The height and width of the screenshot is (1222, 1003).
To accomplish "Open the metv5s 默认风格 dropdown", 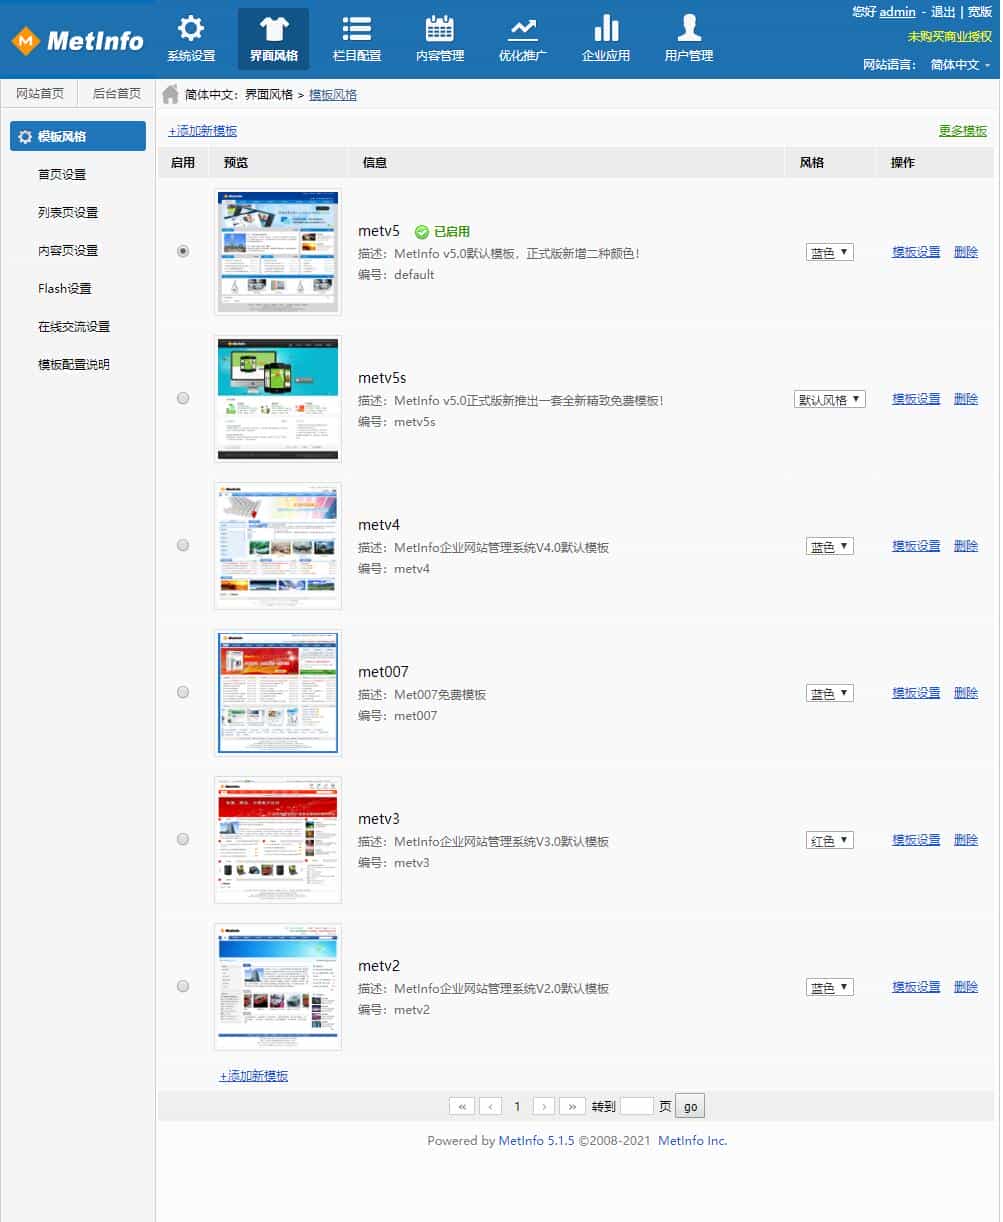I will coord(830,399).
